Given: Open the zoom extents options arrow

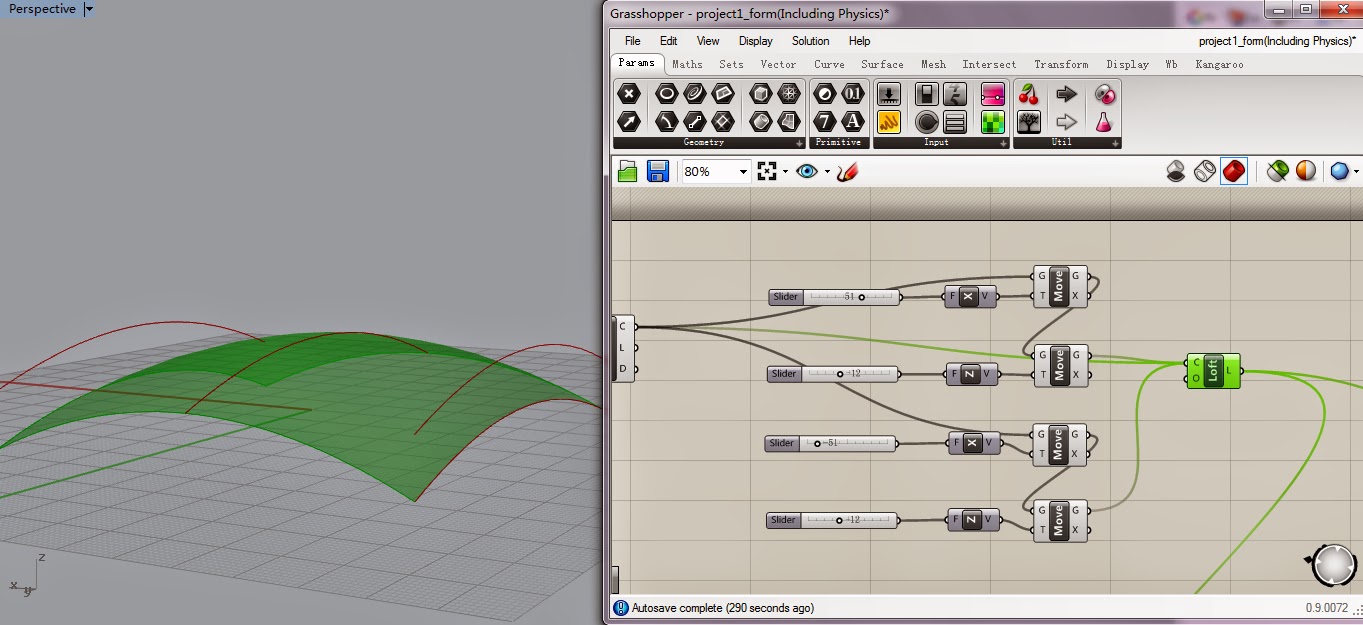Looking at the screenshot, I should [x=785, y=171].
